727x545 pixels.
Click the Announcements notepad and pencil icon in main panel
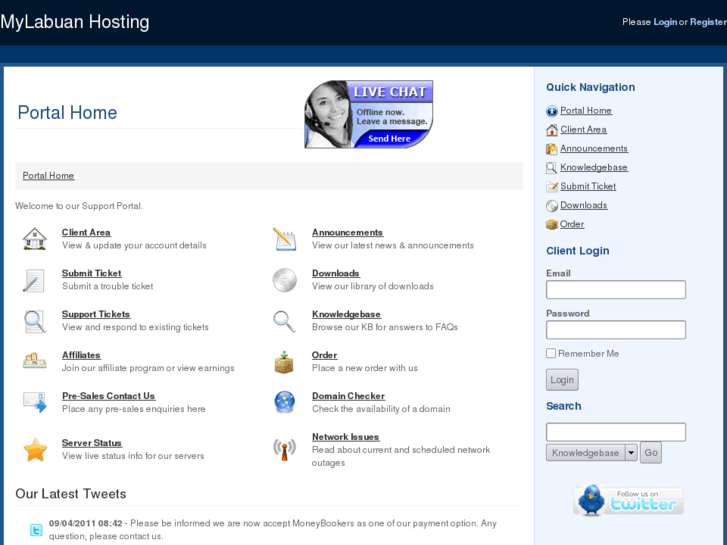point(284,239)
